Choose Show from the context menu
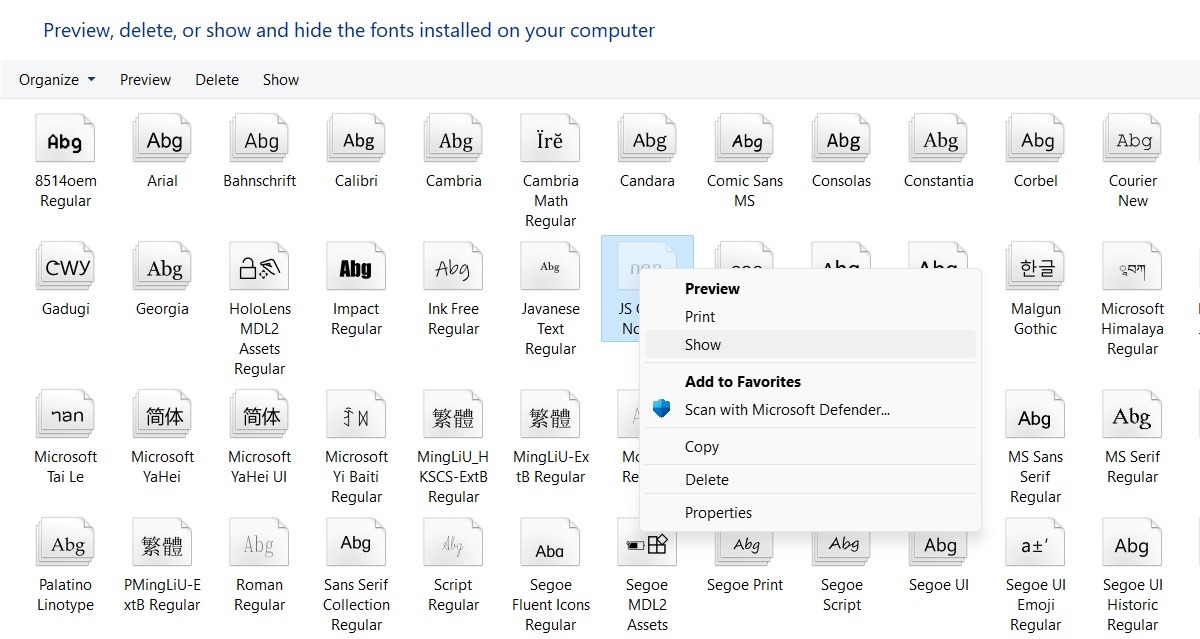The image size is (1200, 639). click(x=703, y=344)
